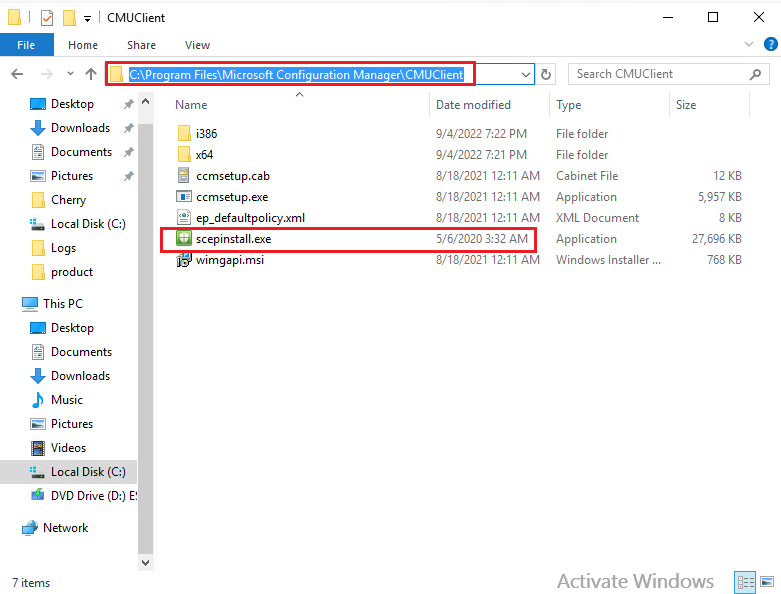The width and height of the screenshot is (781, 594).
Task: Click the address bar path text
Action: (296, 75)
